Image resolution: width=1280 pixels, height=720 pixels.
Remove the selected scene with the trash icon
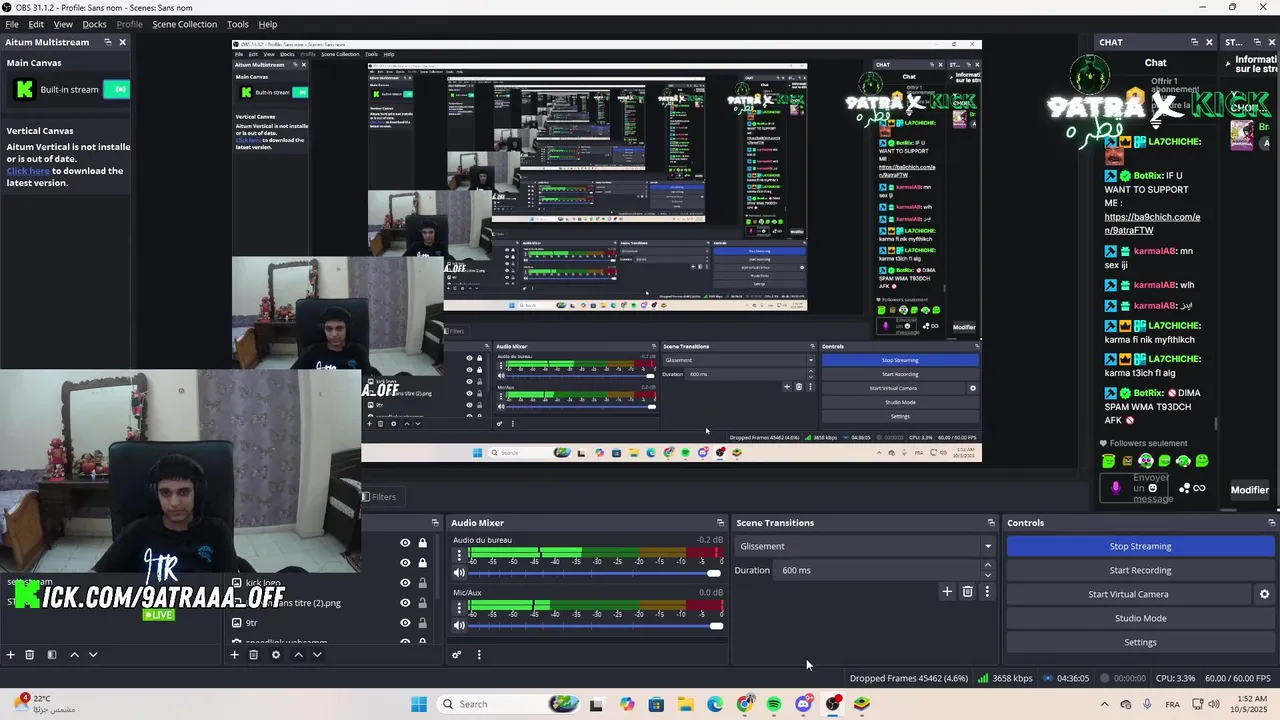pos(30,655)
